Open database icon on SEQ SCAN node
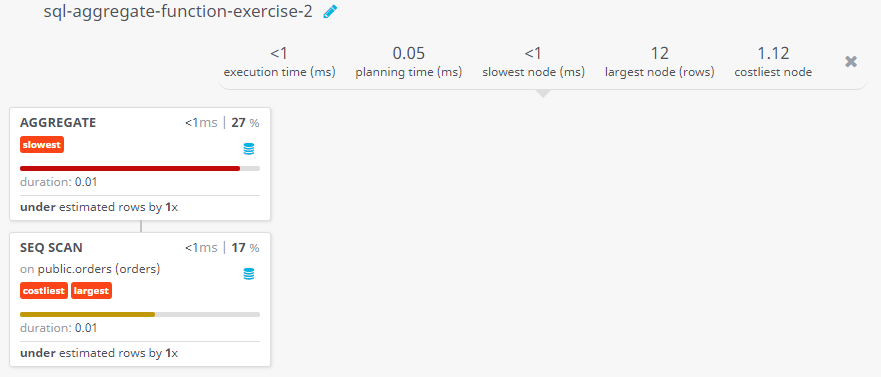Viewport: 881px width, 377px height. pos(248,274)
